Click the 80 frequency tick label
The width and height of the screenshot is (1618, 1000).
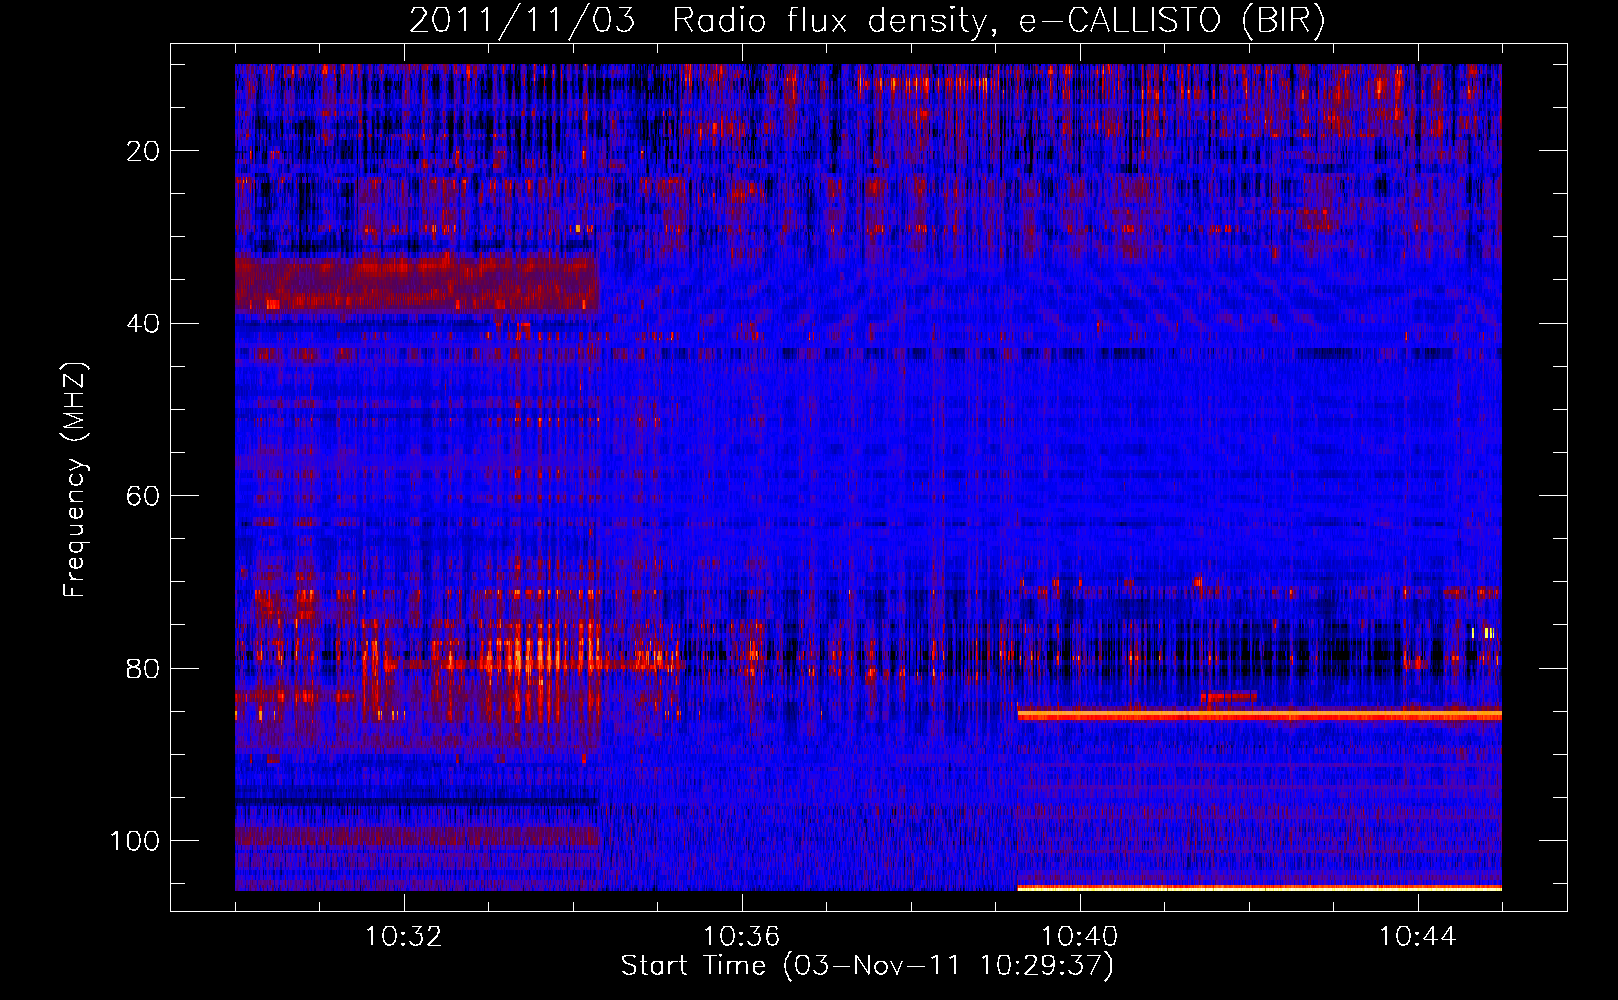(143, 668)
